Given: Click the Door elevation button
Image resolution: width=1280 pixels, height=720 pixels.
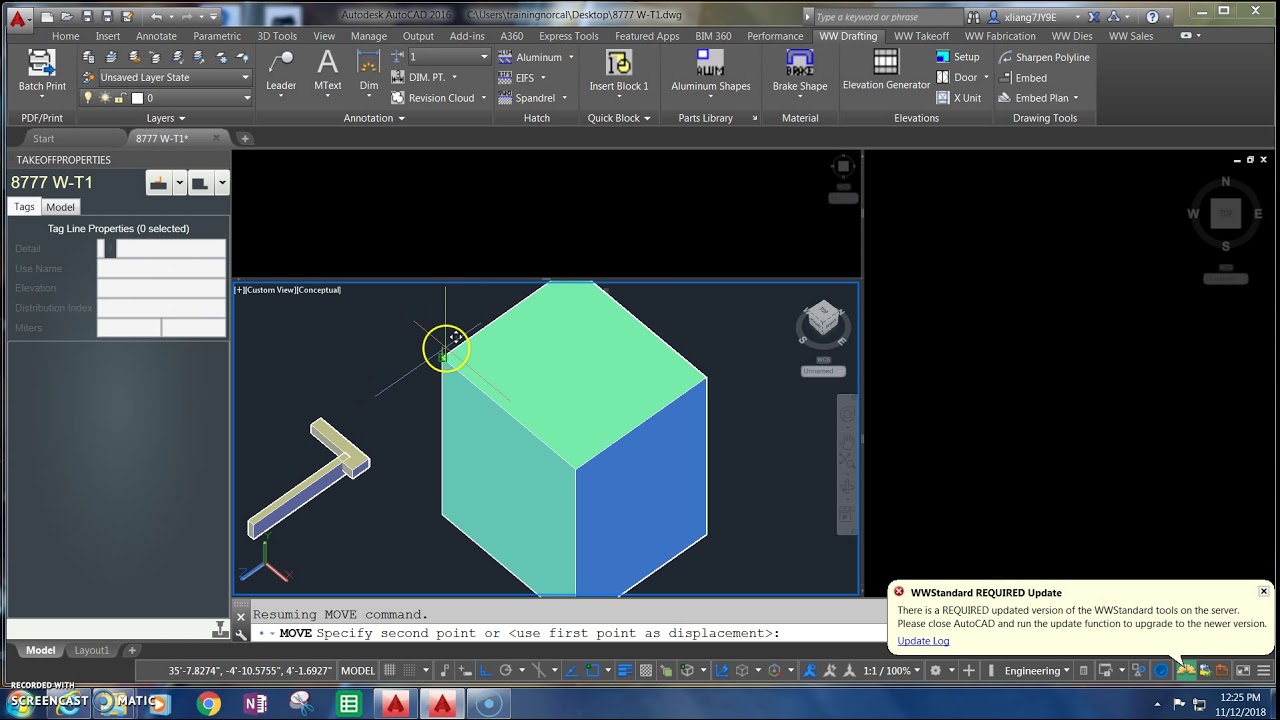Looking at the screenshot, I should (x=962, y=78).
